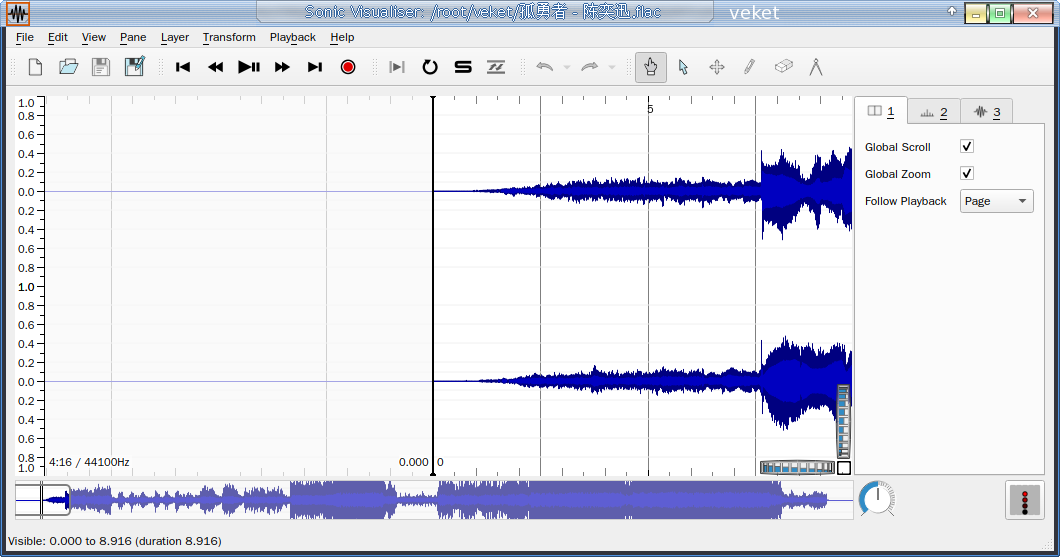This screenshot has width=1060, height=557.
Task: Click the veket up-arrow title button
Action: coord(952,11)
